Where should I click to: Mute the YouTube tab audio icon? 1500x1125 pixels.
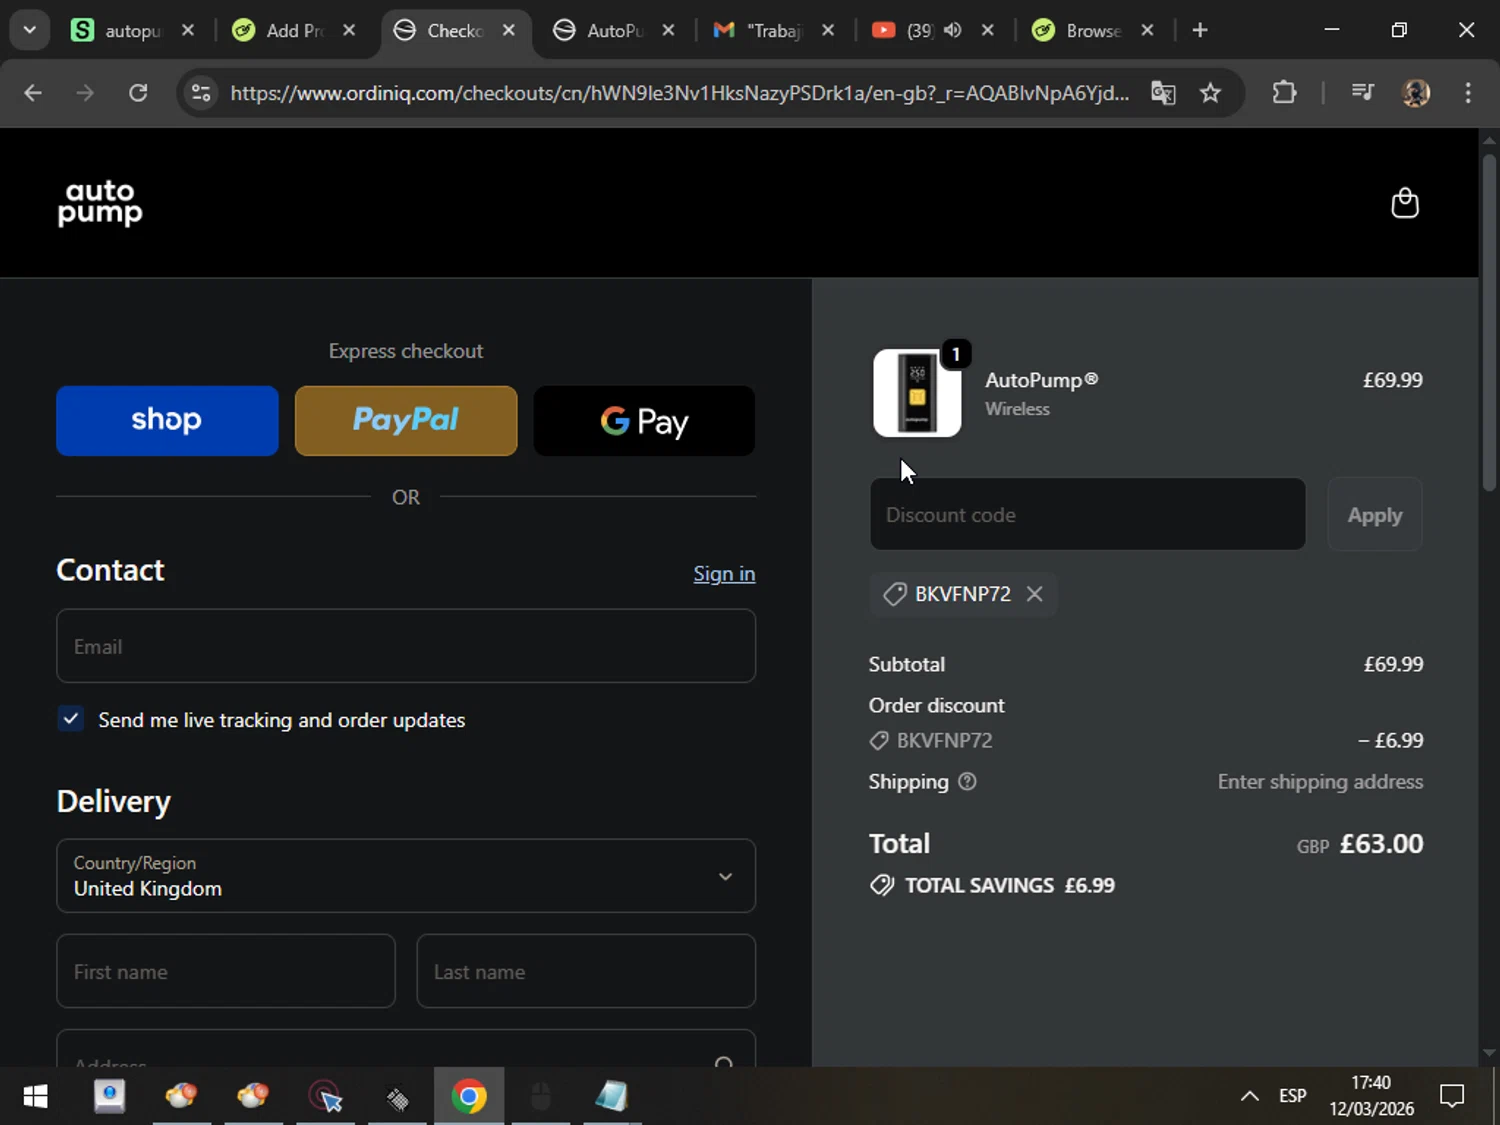coord(952,30)
